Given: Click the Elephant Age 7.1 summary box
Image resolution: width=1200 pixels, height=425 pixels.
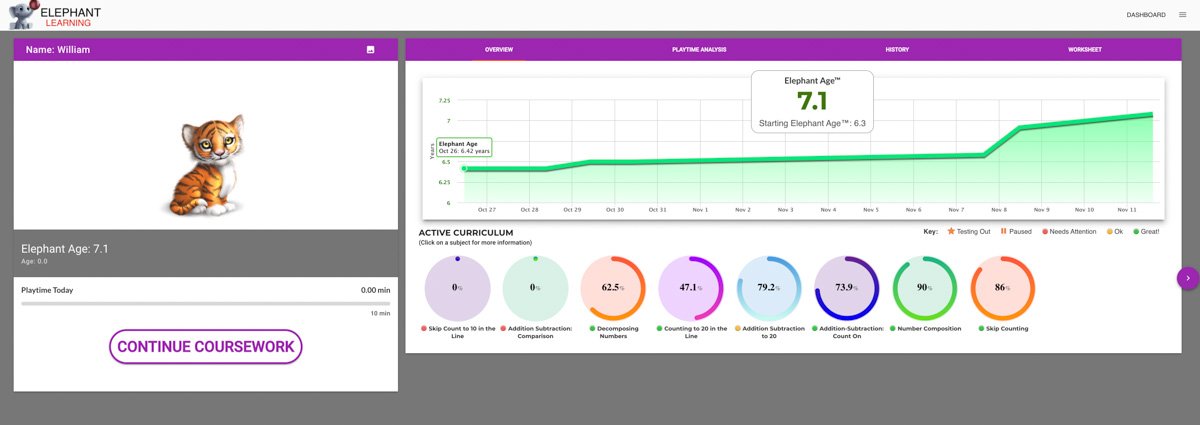Looking at the screenshot, I should pyautogui.click(x=812, y=102).
